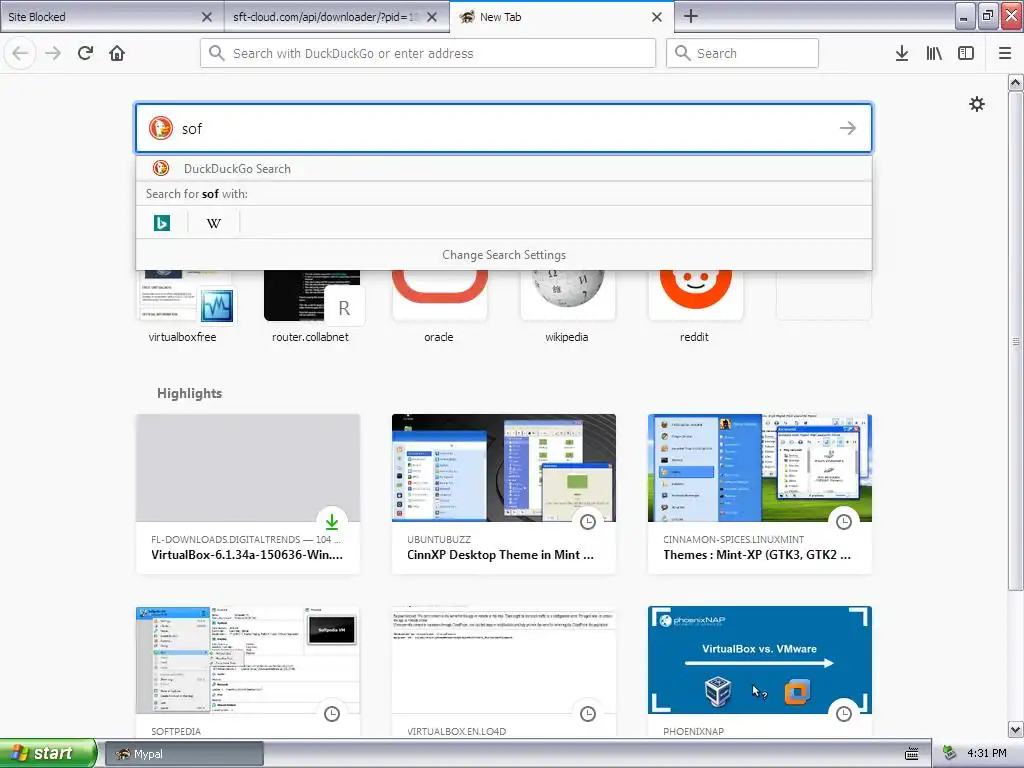
Task: Open new tab page settings gear
Action: pyautogui.click(x=977, y=104)
